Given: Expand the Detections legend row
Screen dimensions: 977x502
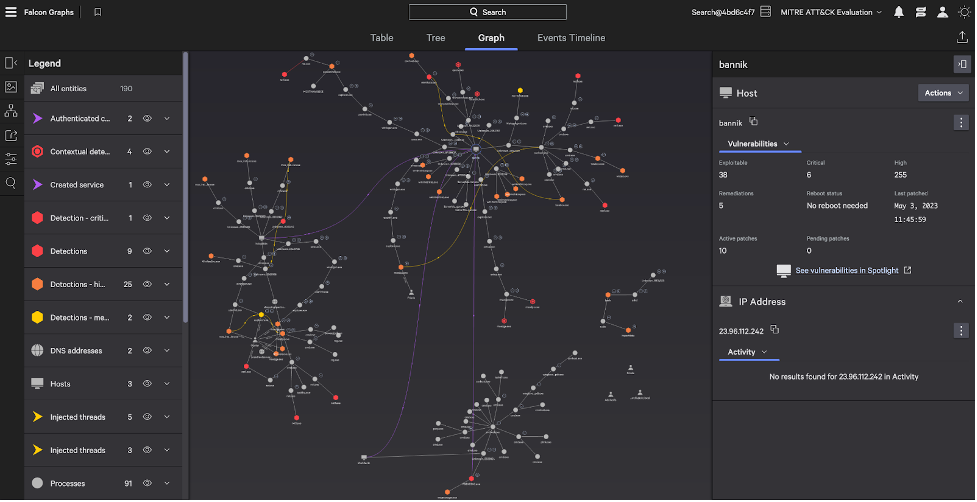Looking at the screenshot, I should (167, 251).
